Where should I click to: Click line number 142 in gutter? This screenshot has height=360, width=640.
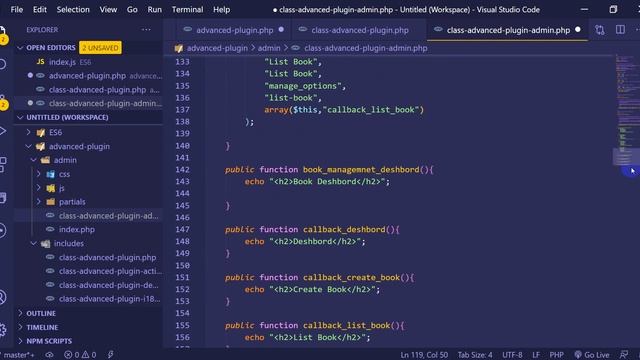(182, 169)
